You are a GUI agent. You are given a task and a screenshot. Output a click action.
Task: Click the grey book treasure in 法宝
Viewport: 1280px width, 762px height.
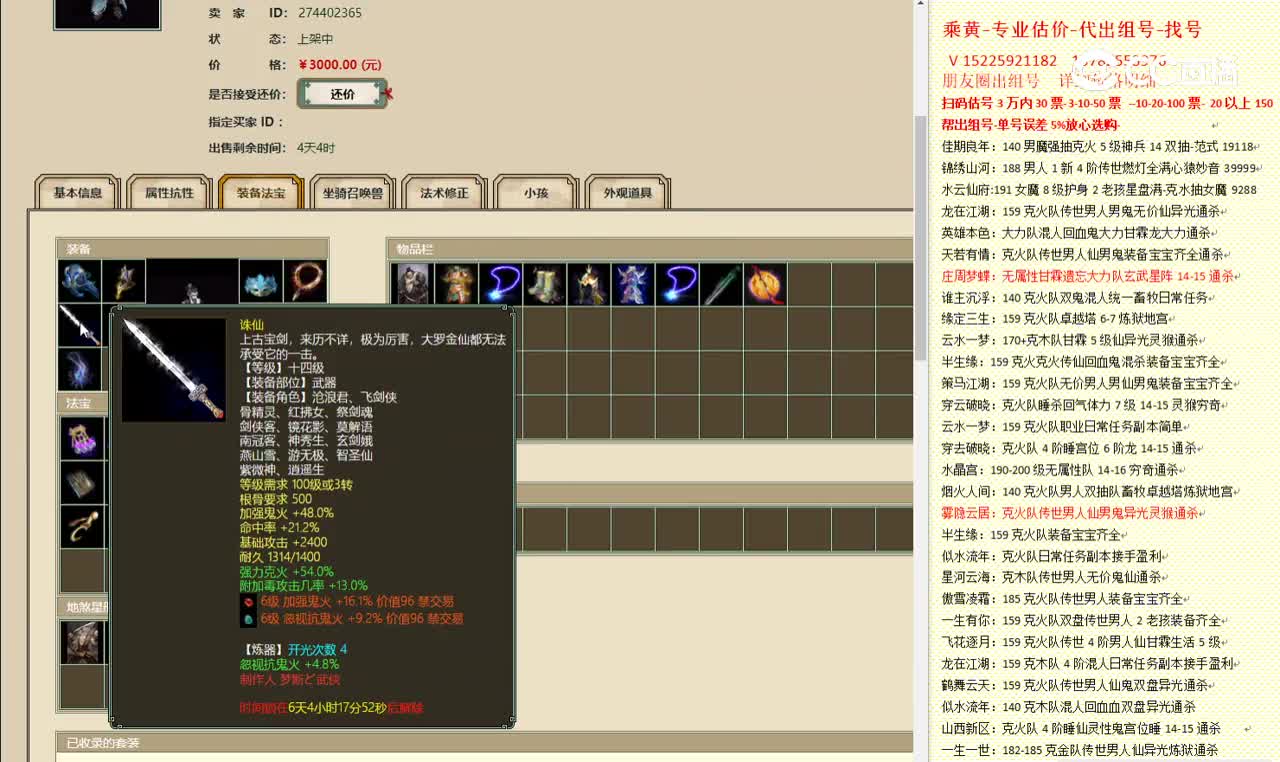pos(82,483)
